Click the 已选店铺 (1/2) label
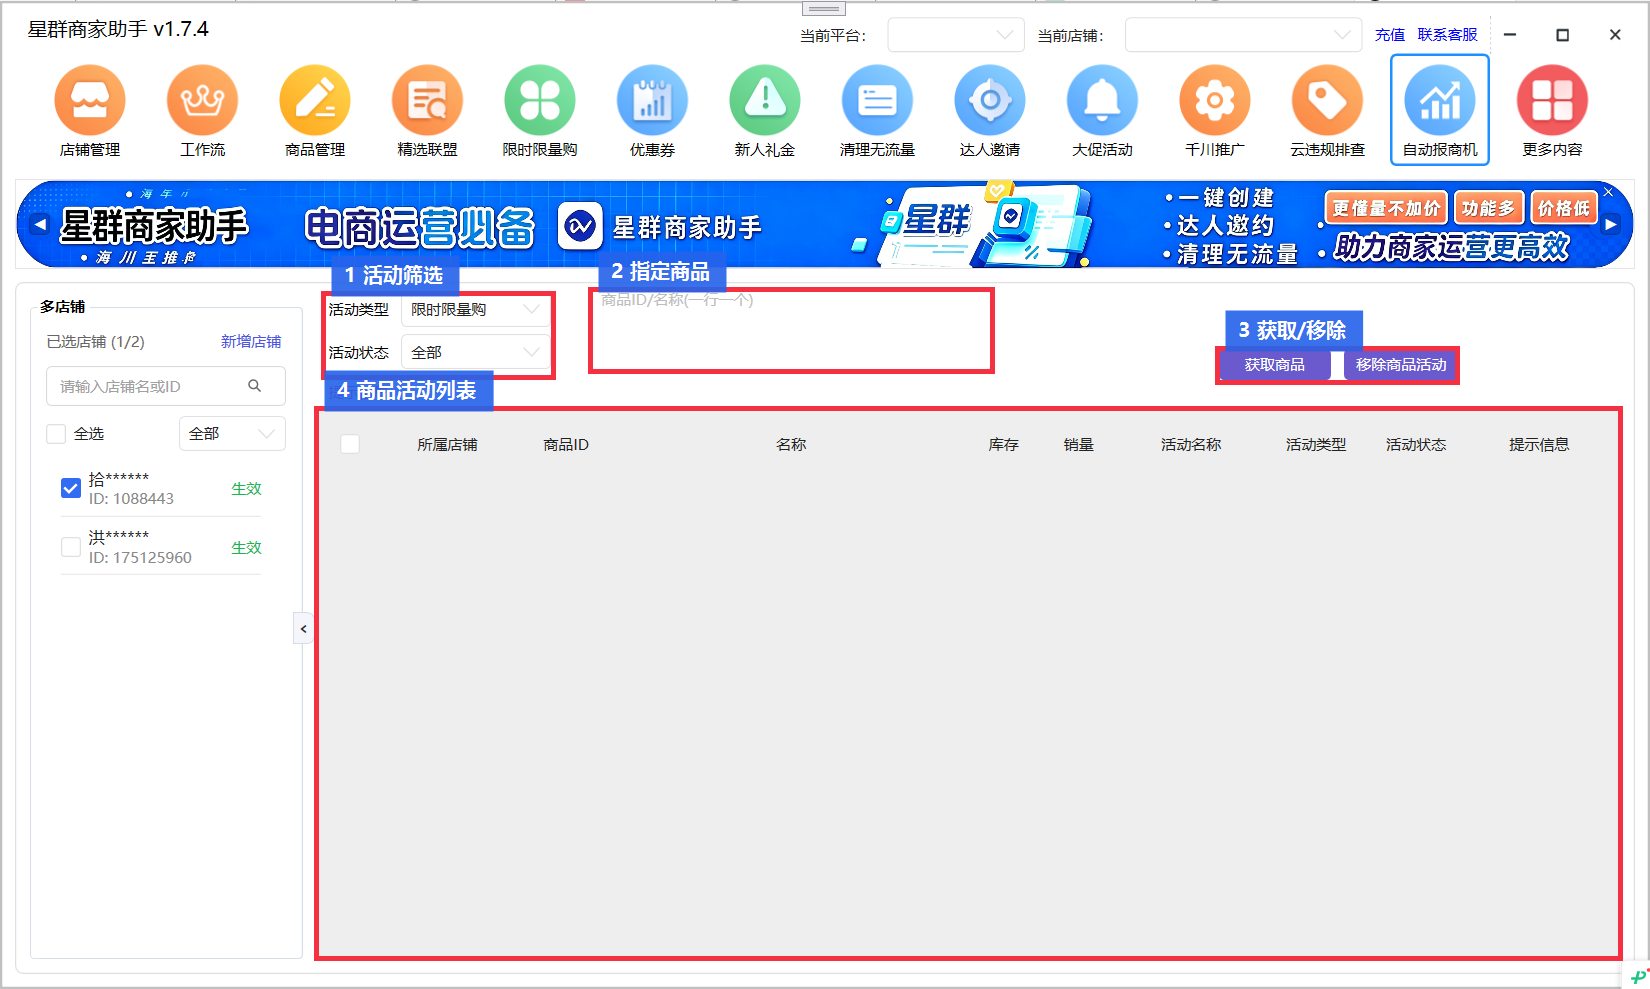 click(x=95, y=342)
